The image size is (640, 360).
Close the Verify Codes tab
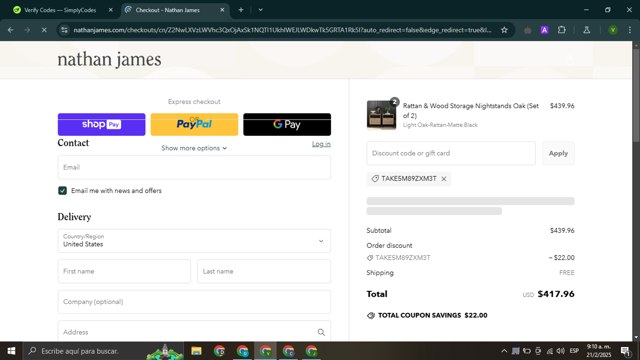pyautogui.click(x=111, y=10)
